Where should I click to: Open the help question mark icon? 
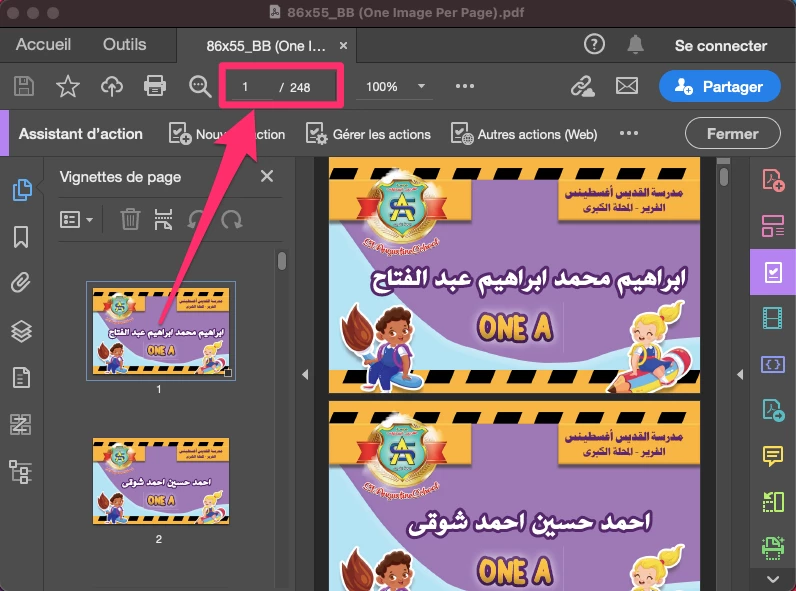(x=594, y=45)
